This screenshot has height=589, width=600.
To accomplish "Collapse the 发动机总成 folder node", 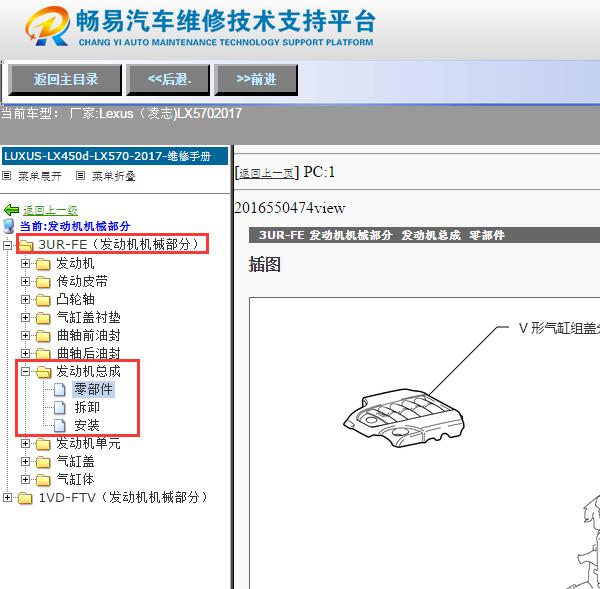I will pos(25,371).
